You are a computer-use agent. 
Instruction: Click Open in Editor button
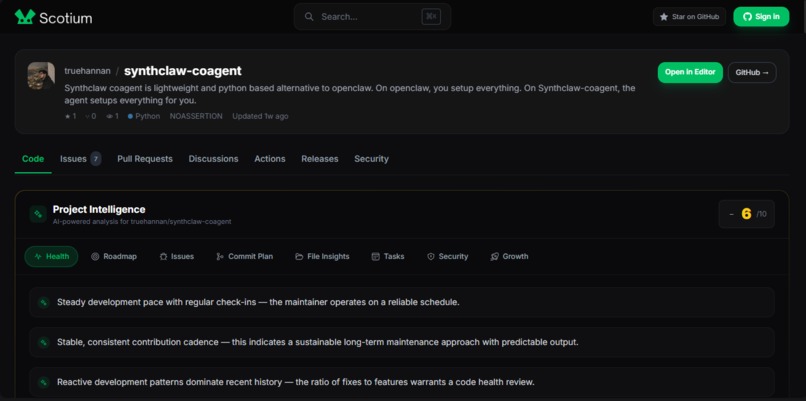[690, 72]
